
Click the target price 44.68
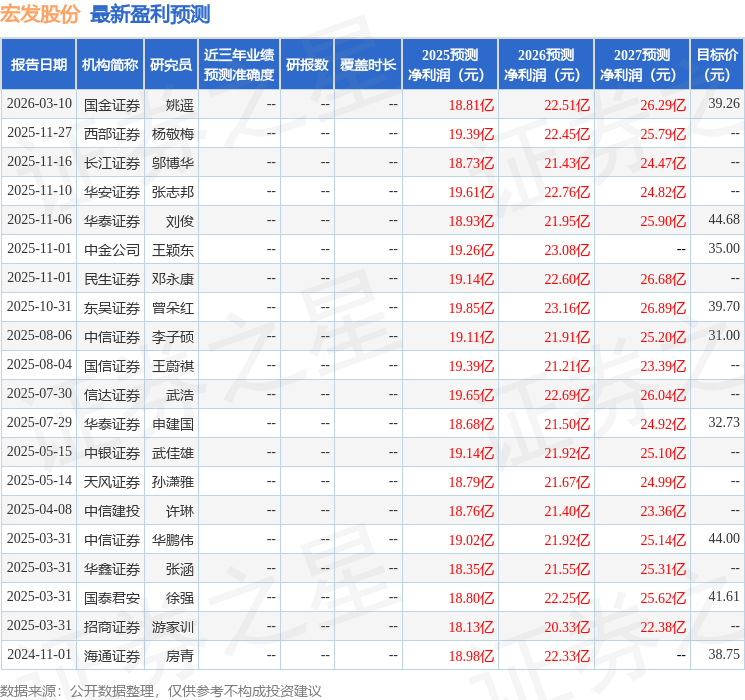pos(724,220)
